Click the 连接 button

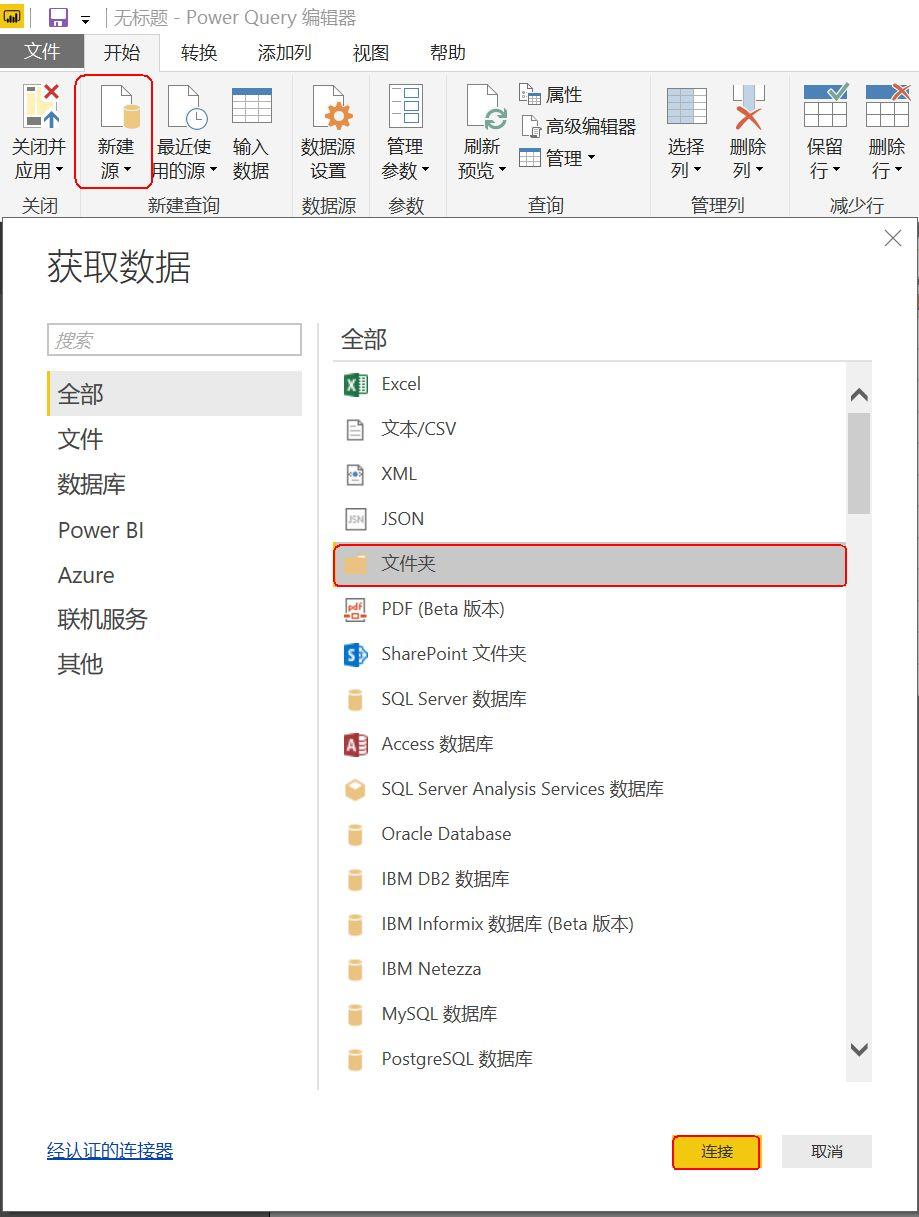(717, 1152)
